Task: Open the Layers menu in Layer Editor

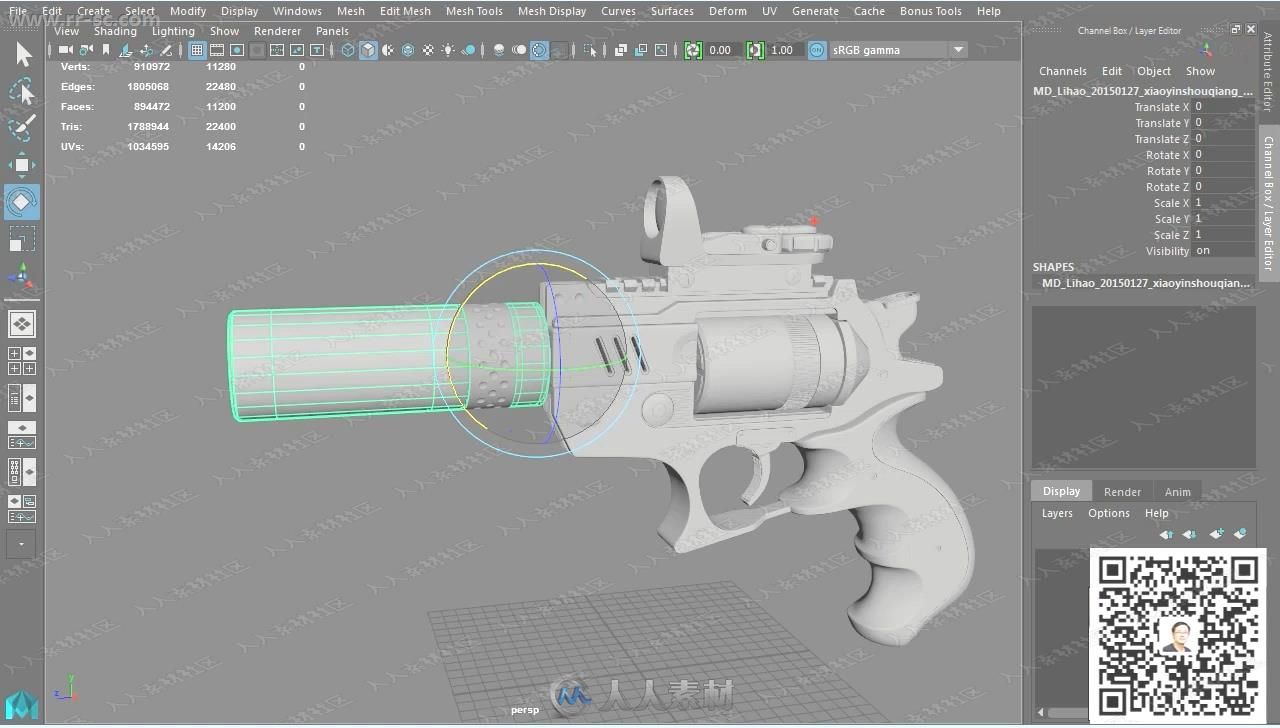Action: tap(1057, 513)
